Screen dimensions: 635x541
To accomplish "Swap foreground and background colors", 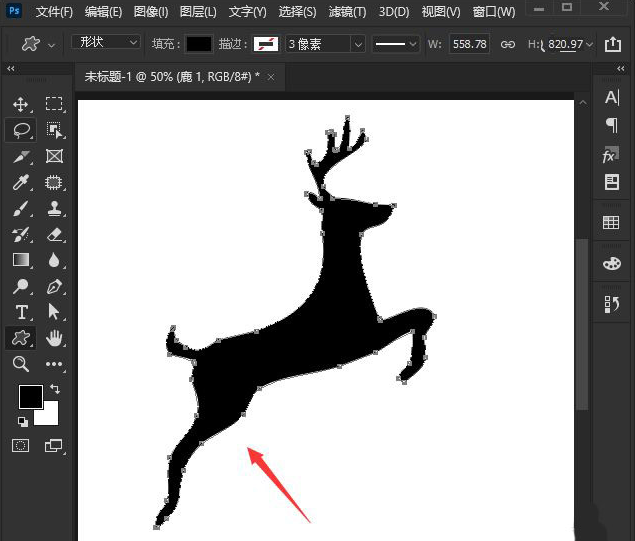I will (x=55, y=389).
